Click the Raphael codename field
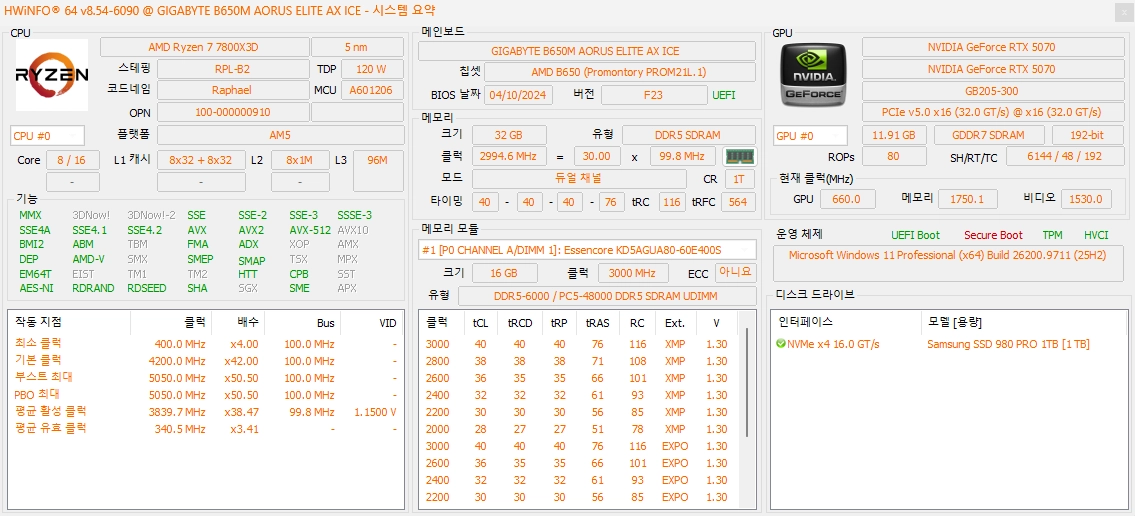Screen dimensions: 1135x516 coord(232,90)
